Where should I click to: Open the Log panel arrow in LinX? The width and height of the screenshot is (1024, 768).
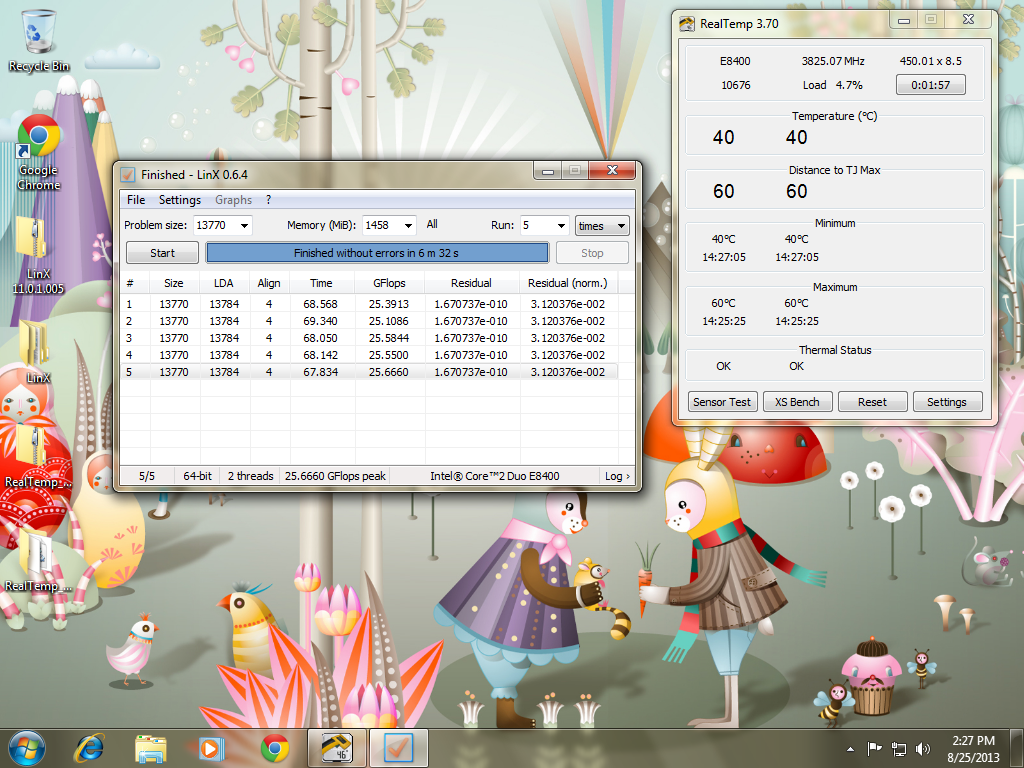617,476
